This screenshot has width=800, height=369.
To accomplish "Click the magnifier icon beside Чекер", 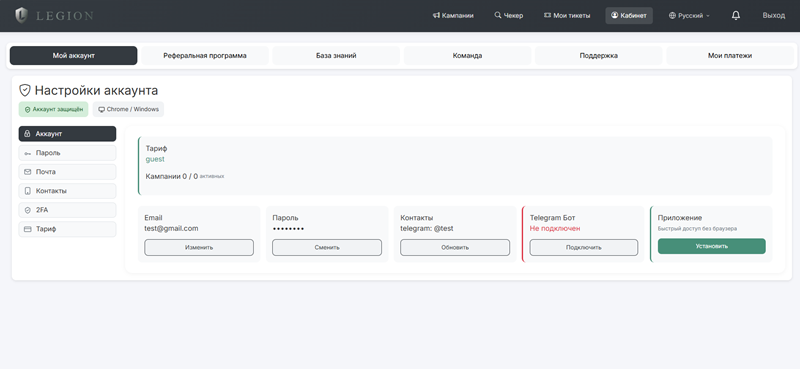I will click(x=497, y=16).
